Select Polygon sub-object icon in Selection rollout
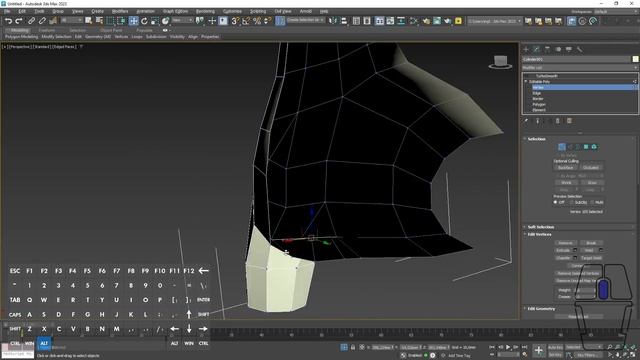This screenshot has height=360, width=640. (x=586, y=147)
